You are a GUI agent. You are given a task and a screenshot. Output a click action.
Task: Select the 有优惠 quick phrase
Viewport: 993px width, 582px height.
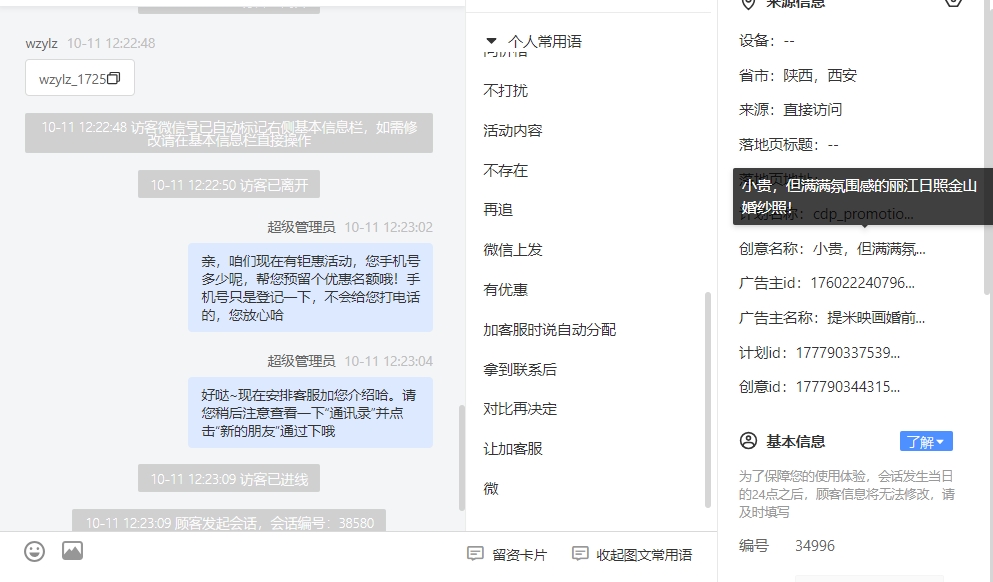click(505, 289)
